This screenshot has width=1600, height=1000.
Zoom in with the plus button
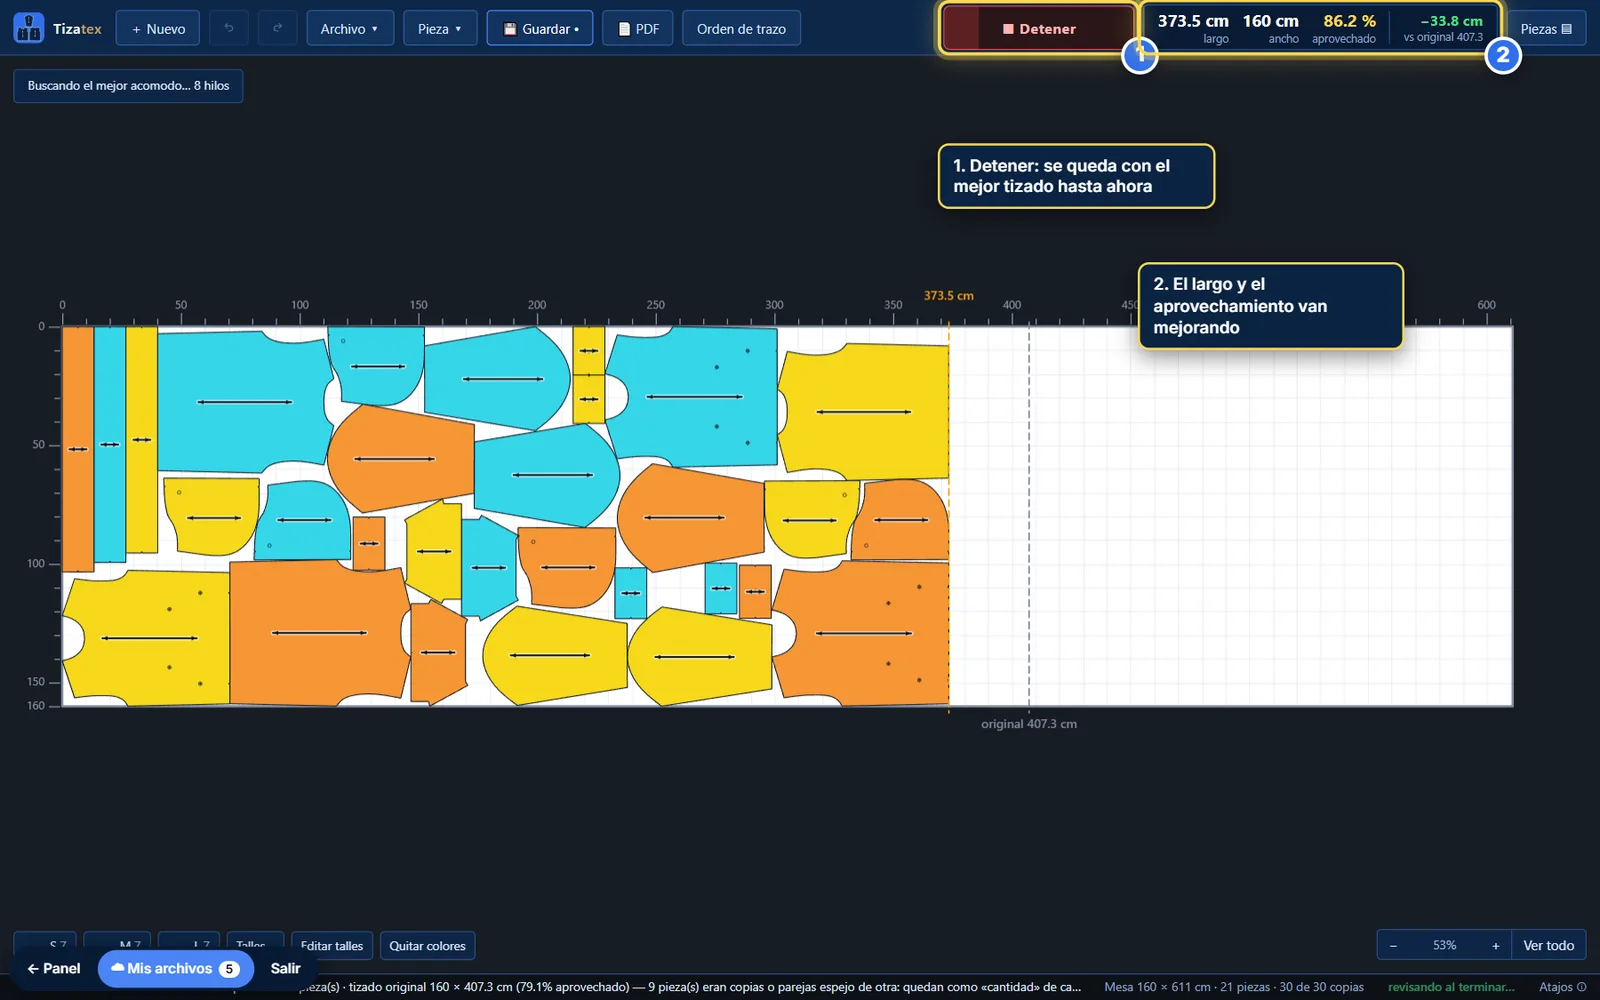[x=1495, y=945]
